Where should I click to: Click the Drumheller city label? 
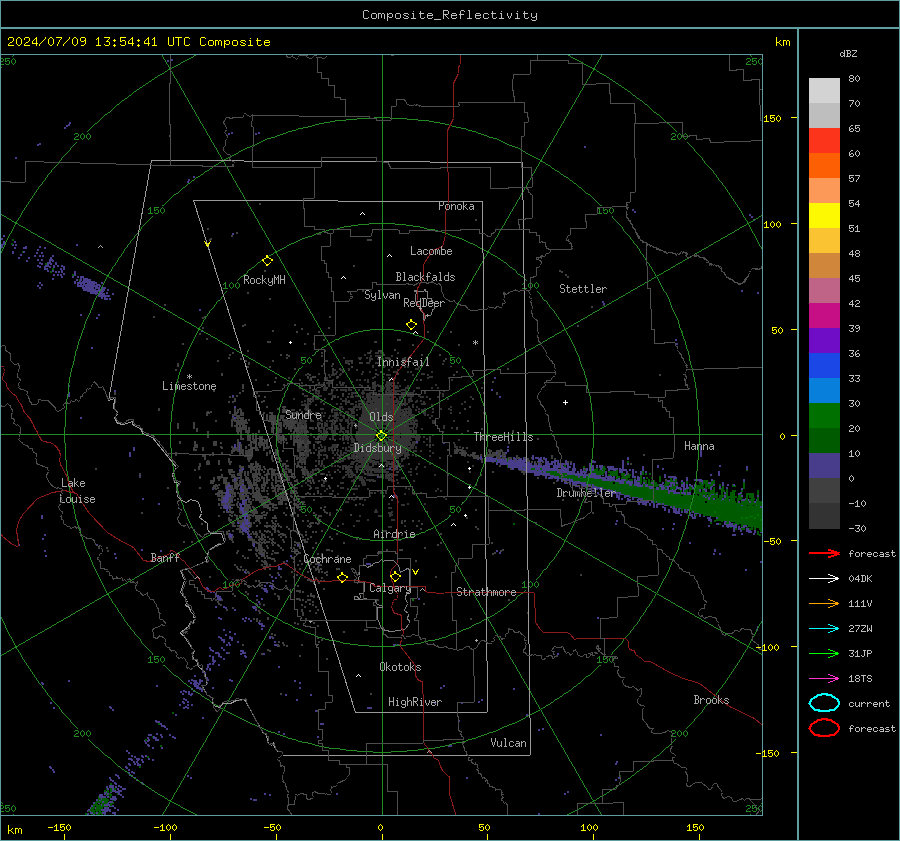coord(586,493)
